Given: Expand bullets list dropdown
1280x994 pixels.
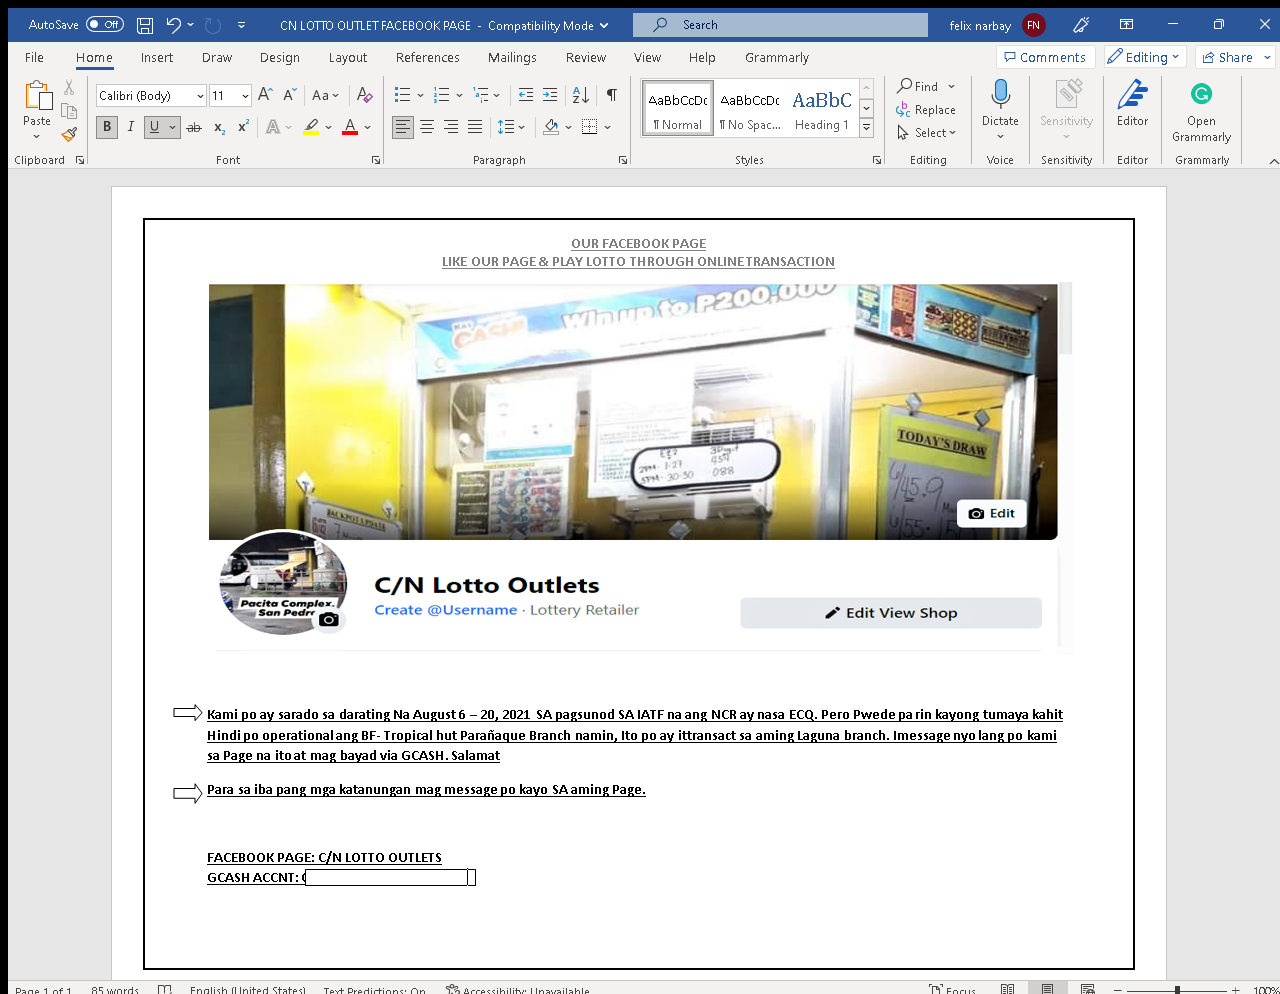Looking at the screenshot, I should (420, 95).
